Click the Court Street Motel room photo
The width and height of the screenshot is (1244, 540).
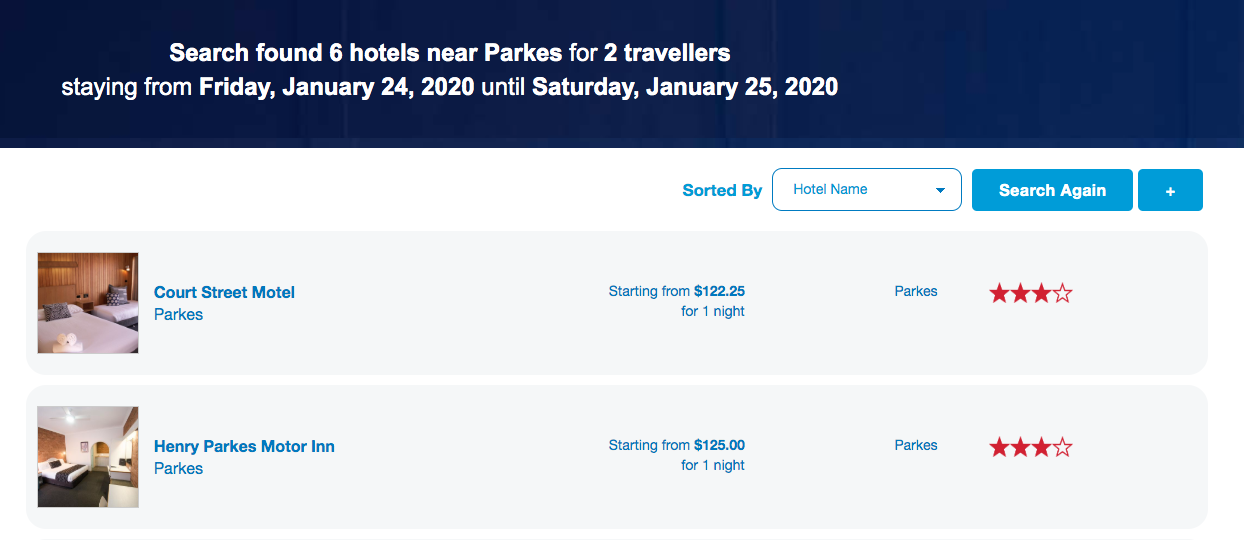pos(88,303)
